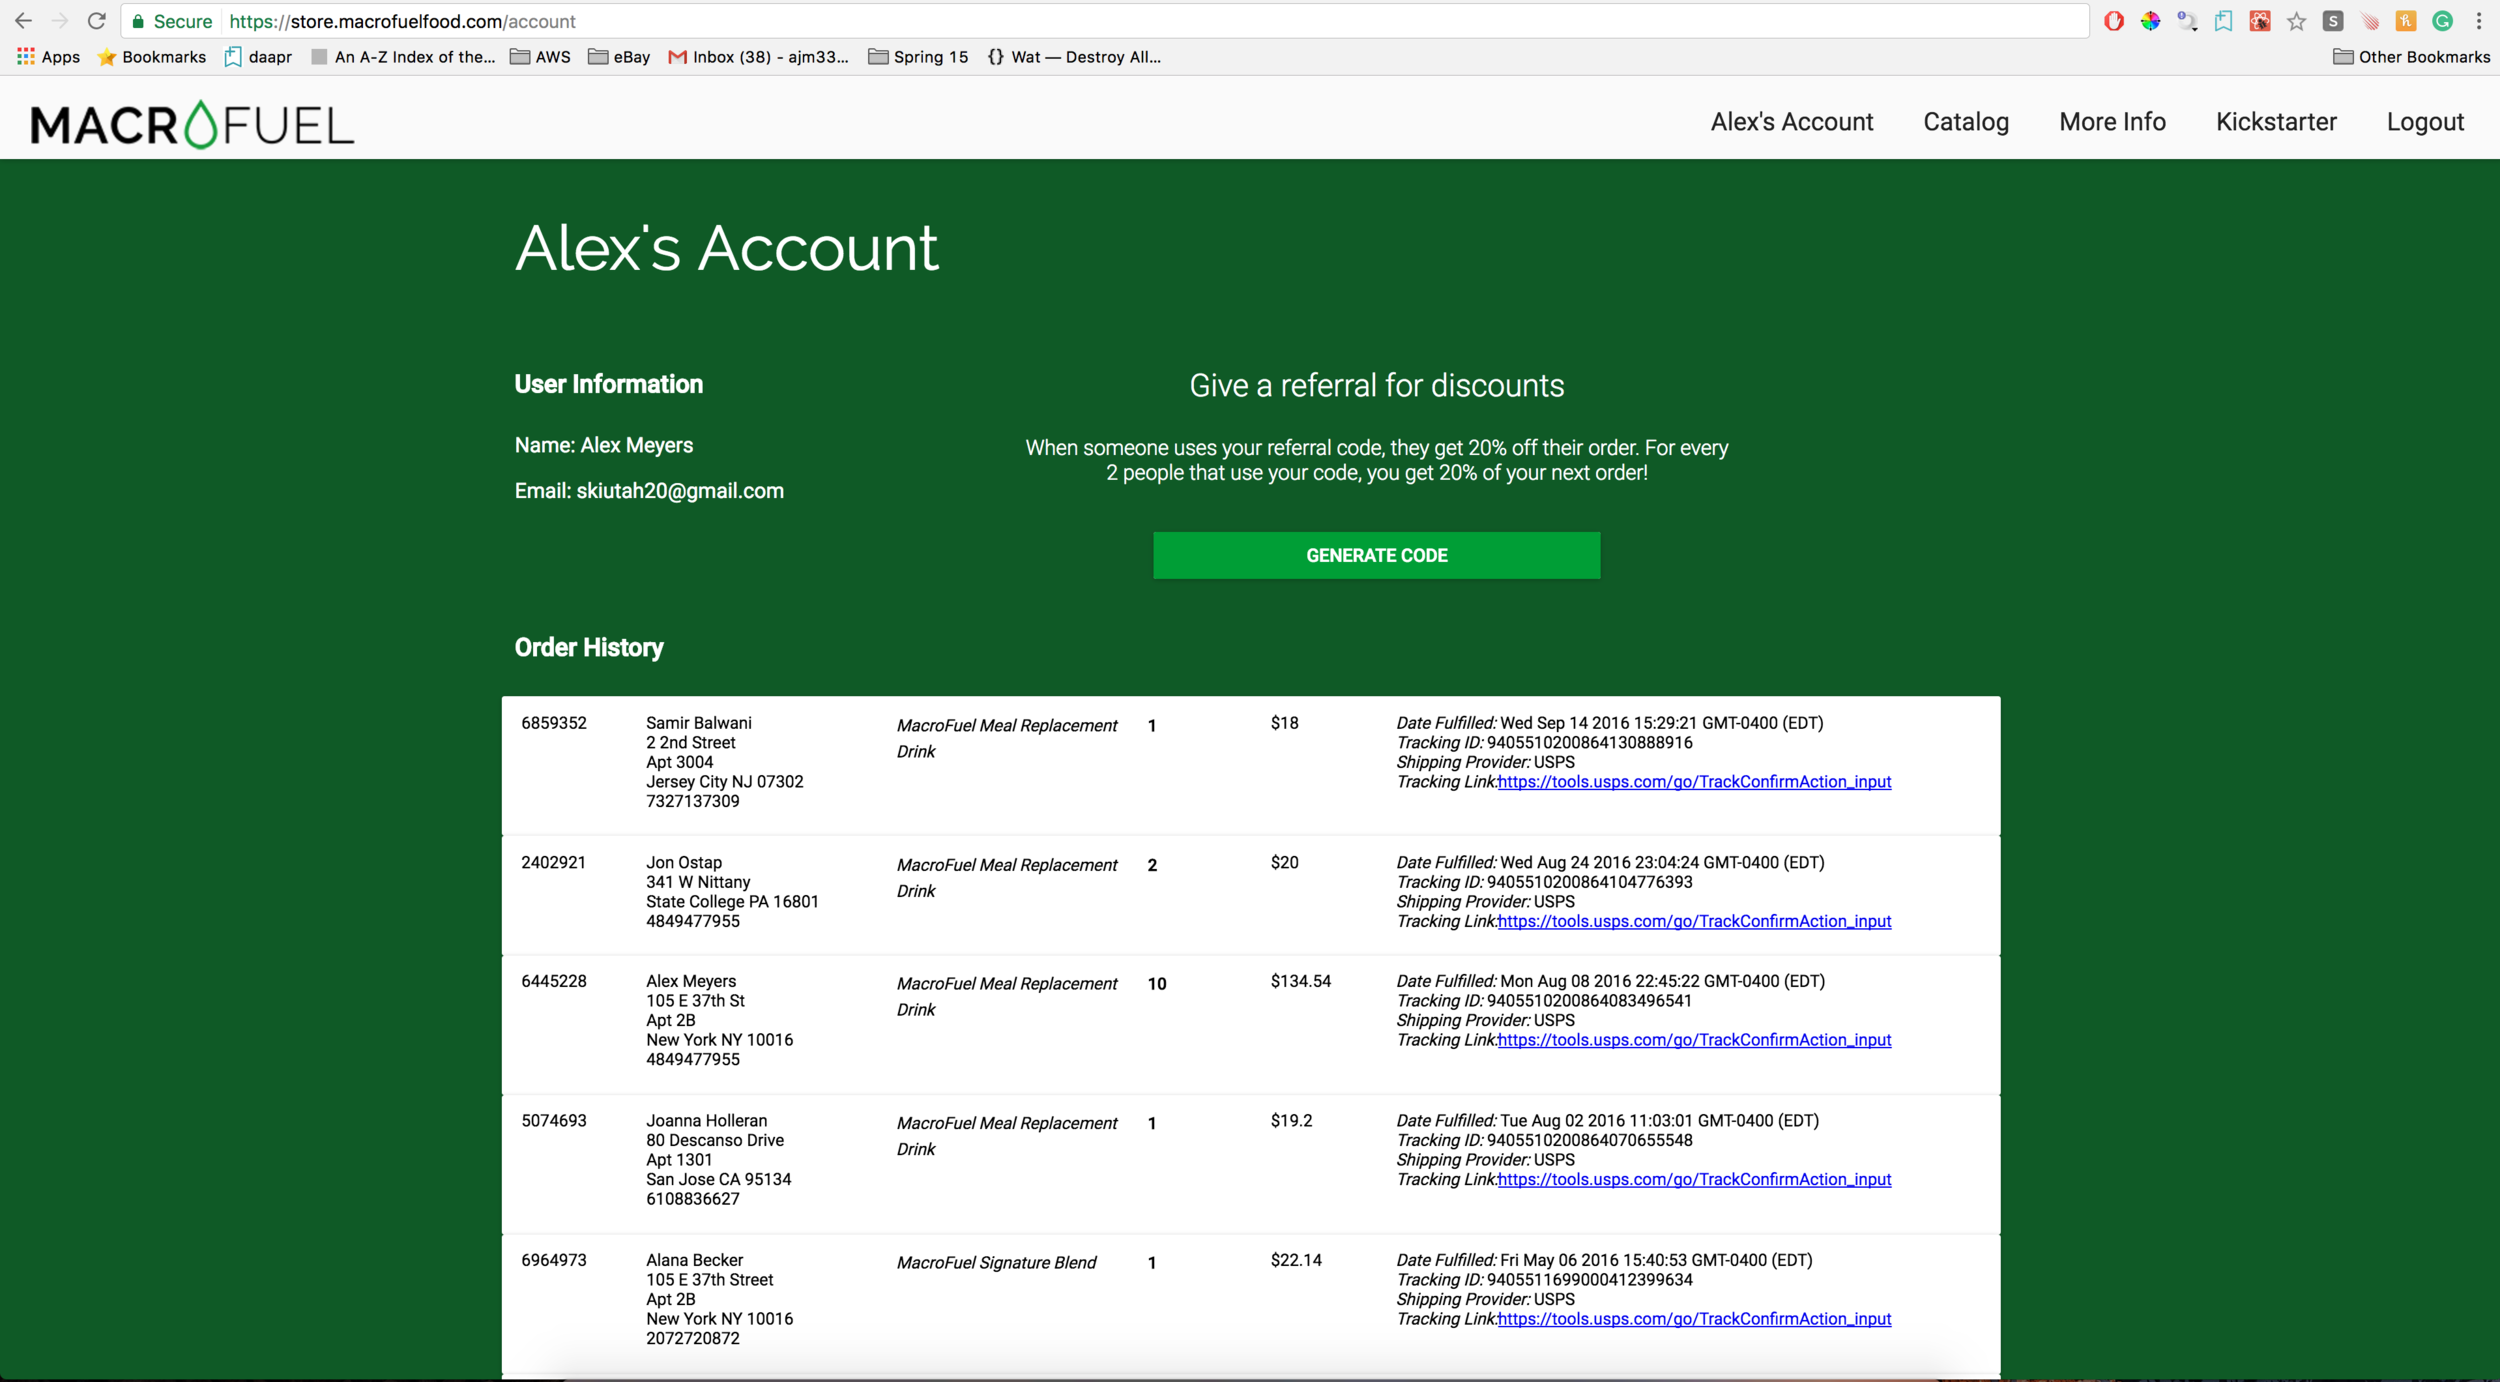2500x1382 pixels.
Task: Reload the page with the refresh icon
Action: [97, 21]
